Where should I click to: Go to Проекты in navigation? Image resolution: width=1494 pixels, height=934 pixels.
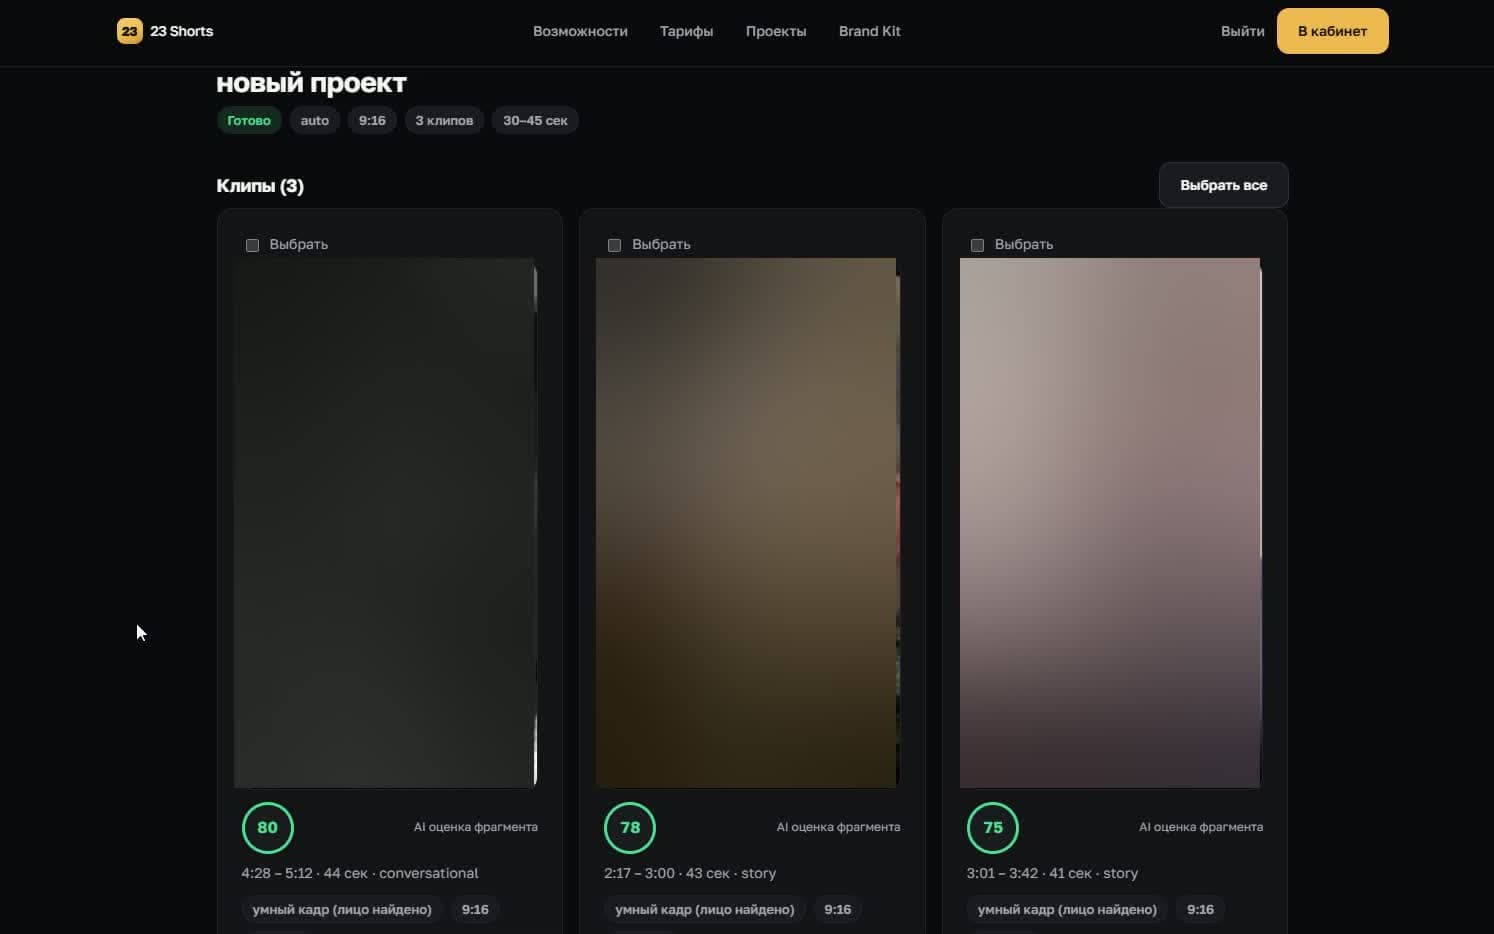pos(776,31)
